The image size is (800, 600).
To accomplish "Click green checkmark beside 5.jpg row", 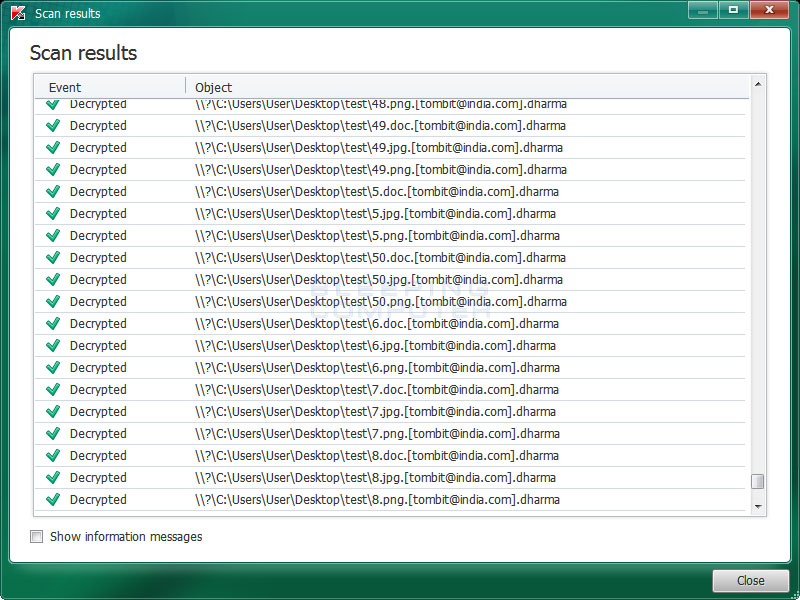I will [53, 214].
